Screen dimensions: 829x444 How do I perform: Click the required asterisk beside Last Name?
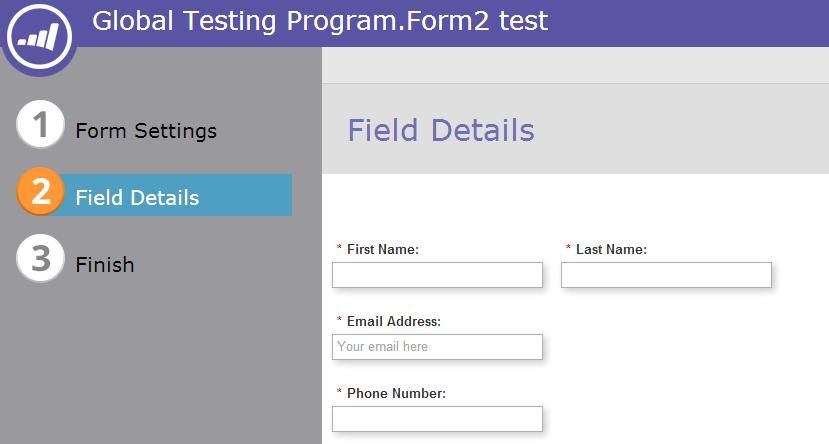pyautogui.click(x=568, y=249)
